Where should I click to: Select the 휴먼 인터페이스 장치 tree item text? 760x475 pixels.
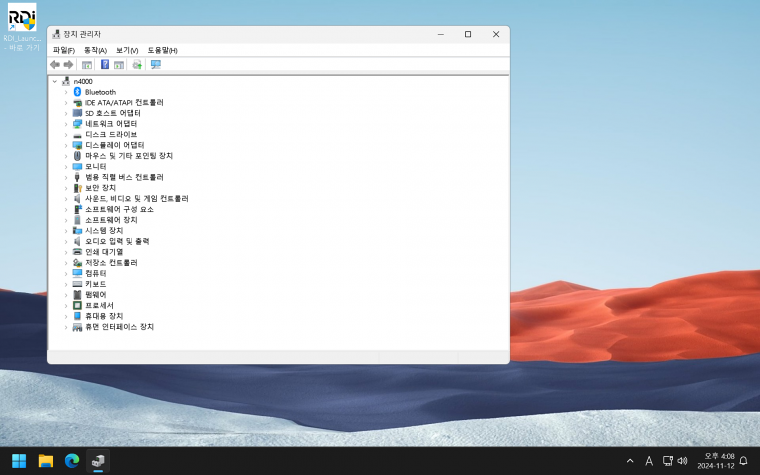coord(119,327)
